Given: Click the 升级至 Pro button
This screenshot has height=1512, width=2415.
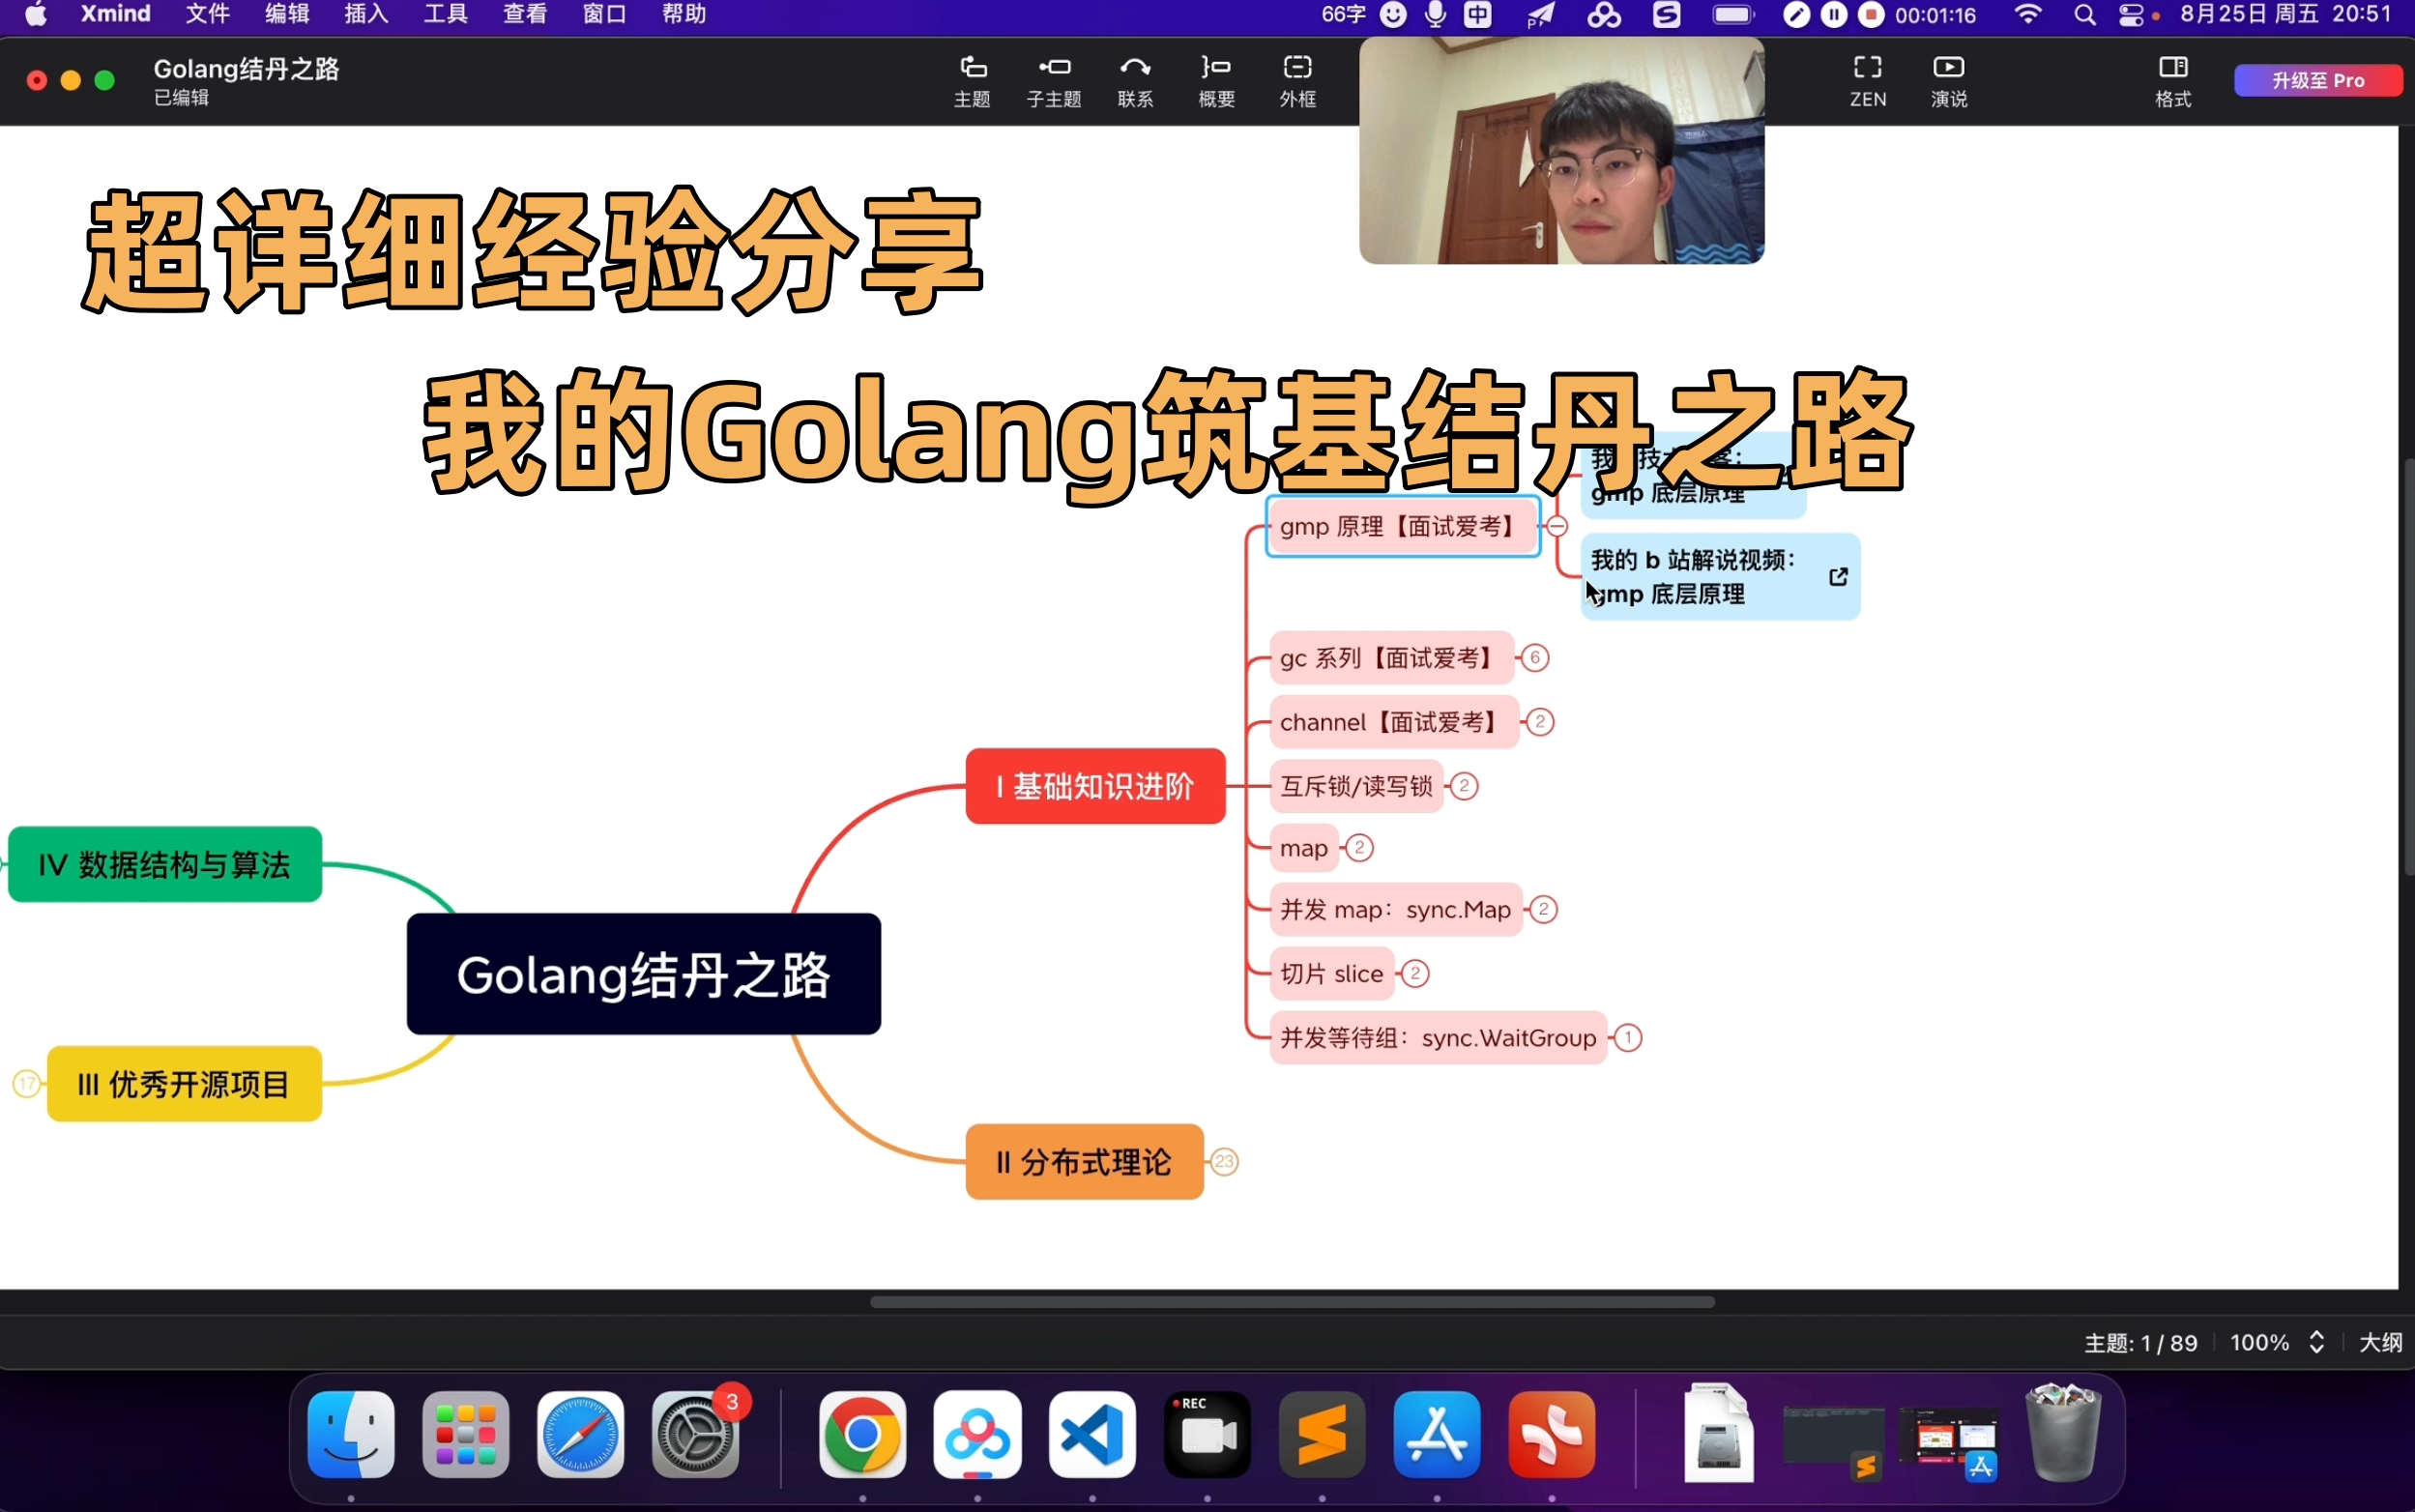Looking at the screenshot, I should click(x=2317, y=80).
